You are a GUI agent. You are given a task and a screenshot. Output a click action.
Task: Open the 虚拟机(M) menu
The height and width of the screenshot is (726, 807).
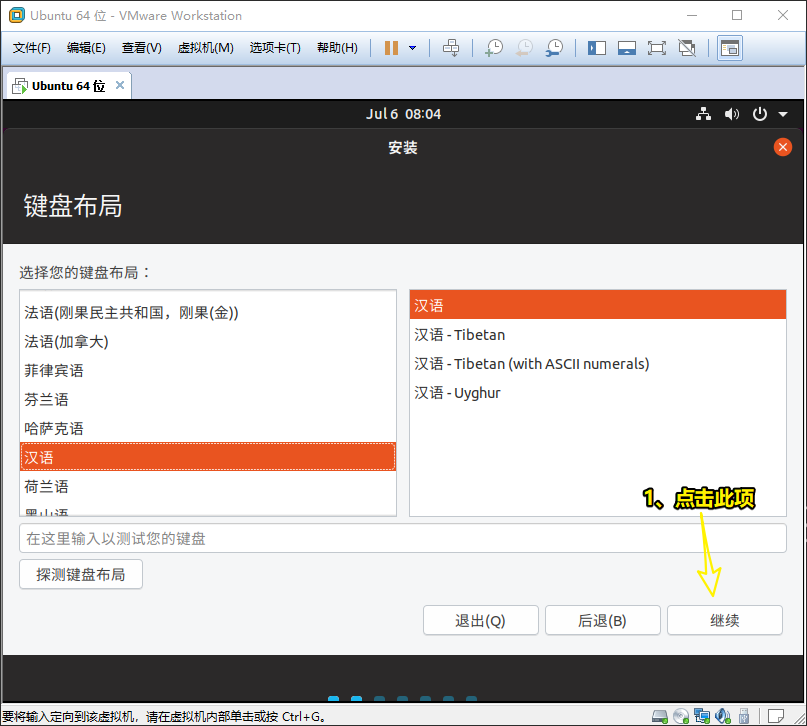click(205, 48)
